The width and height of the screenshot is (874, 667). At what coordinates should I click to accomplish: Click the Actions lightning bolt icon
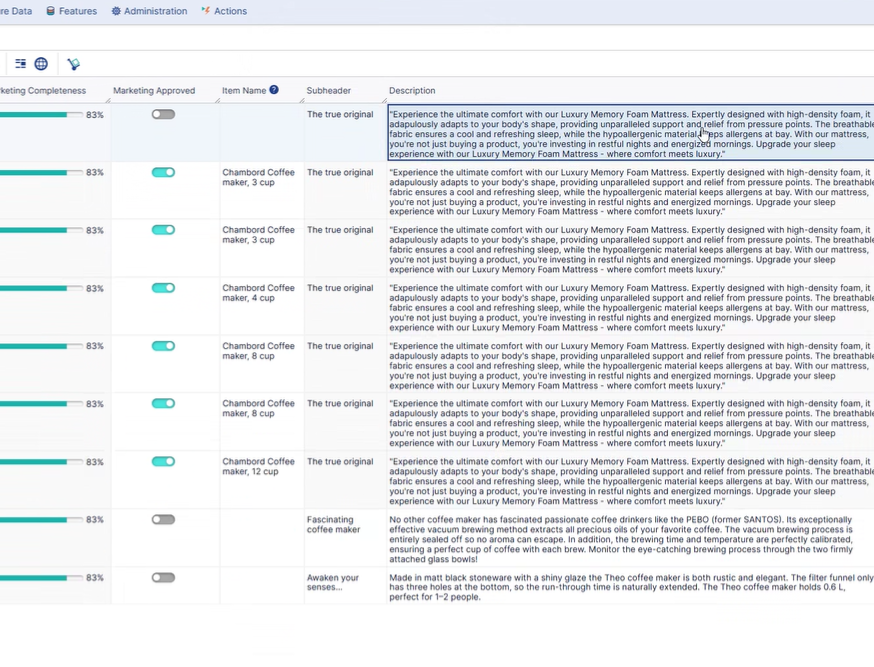(x=205, y=11)
